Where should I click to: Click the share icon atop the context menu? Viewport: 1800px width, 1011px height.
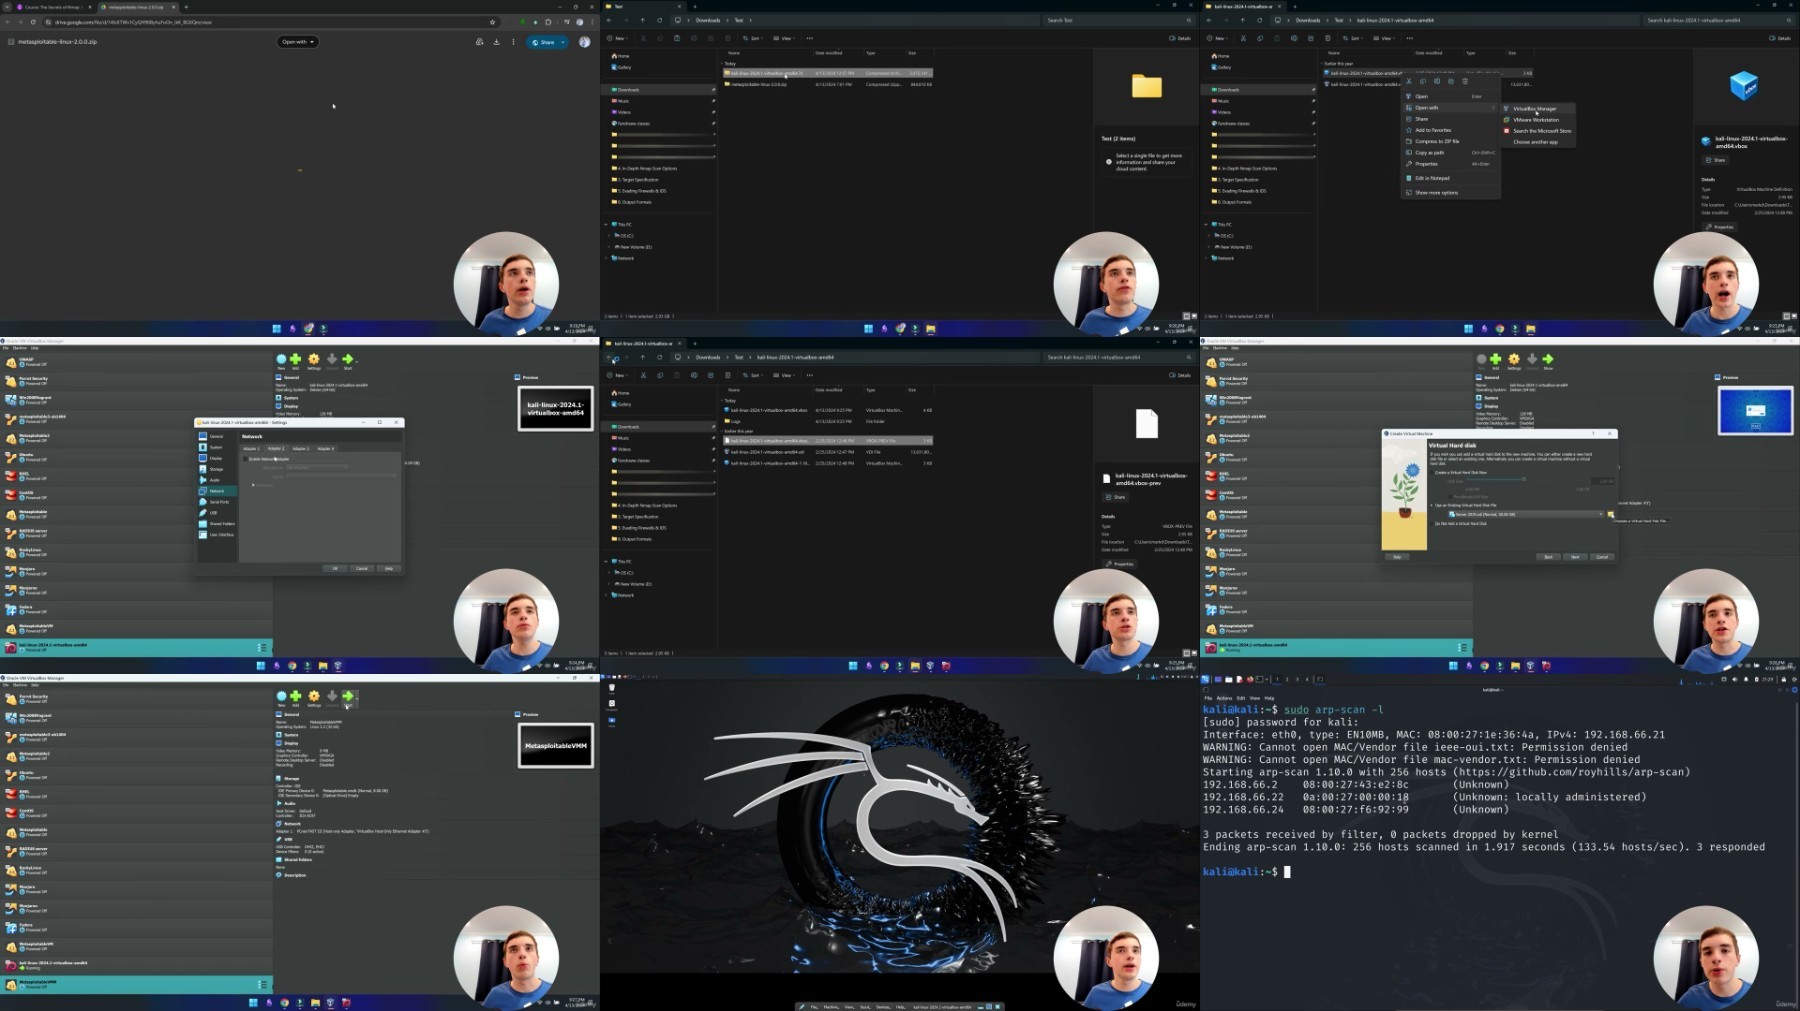coord(1451,82)
